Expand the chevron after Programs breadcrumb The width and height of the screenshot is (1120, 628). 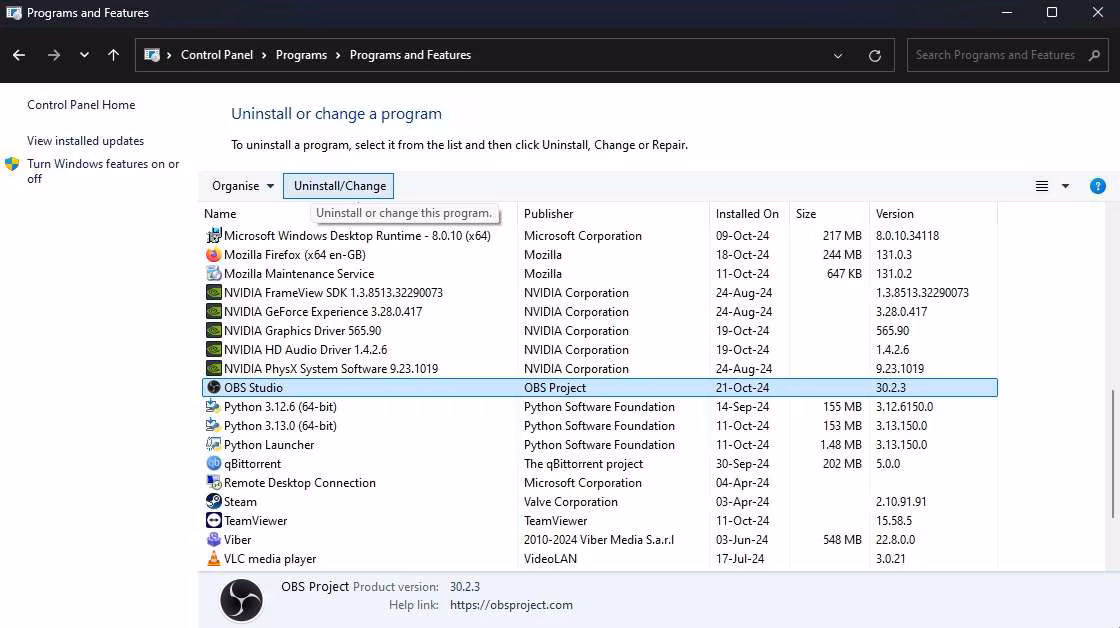click(338, 55)
